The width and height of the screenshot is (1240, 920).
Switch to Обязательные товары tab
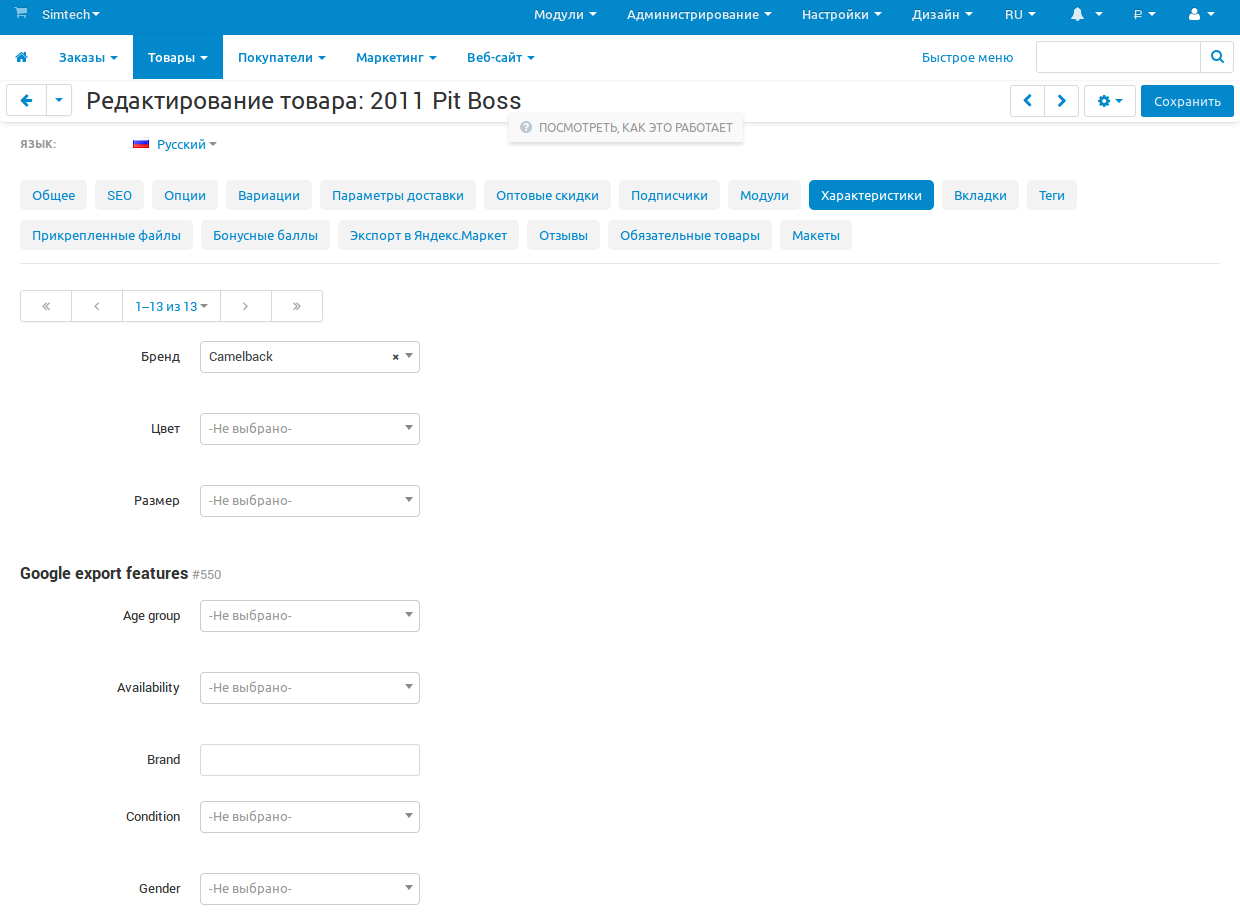tap(690, 236)
